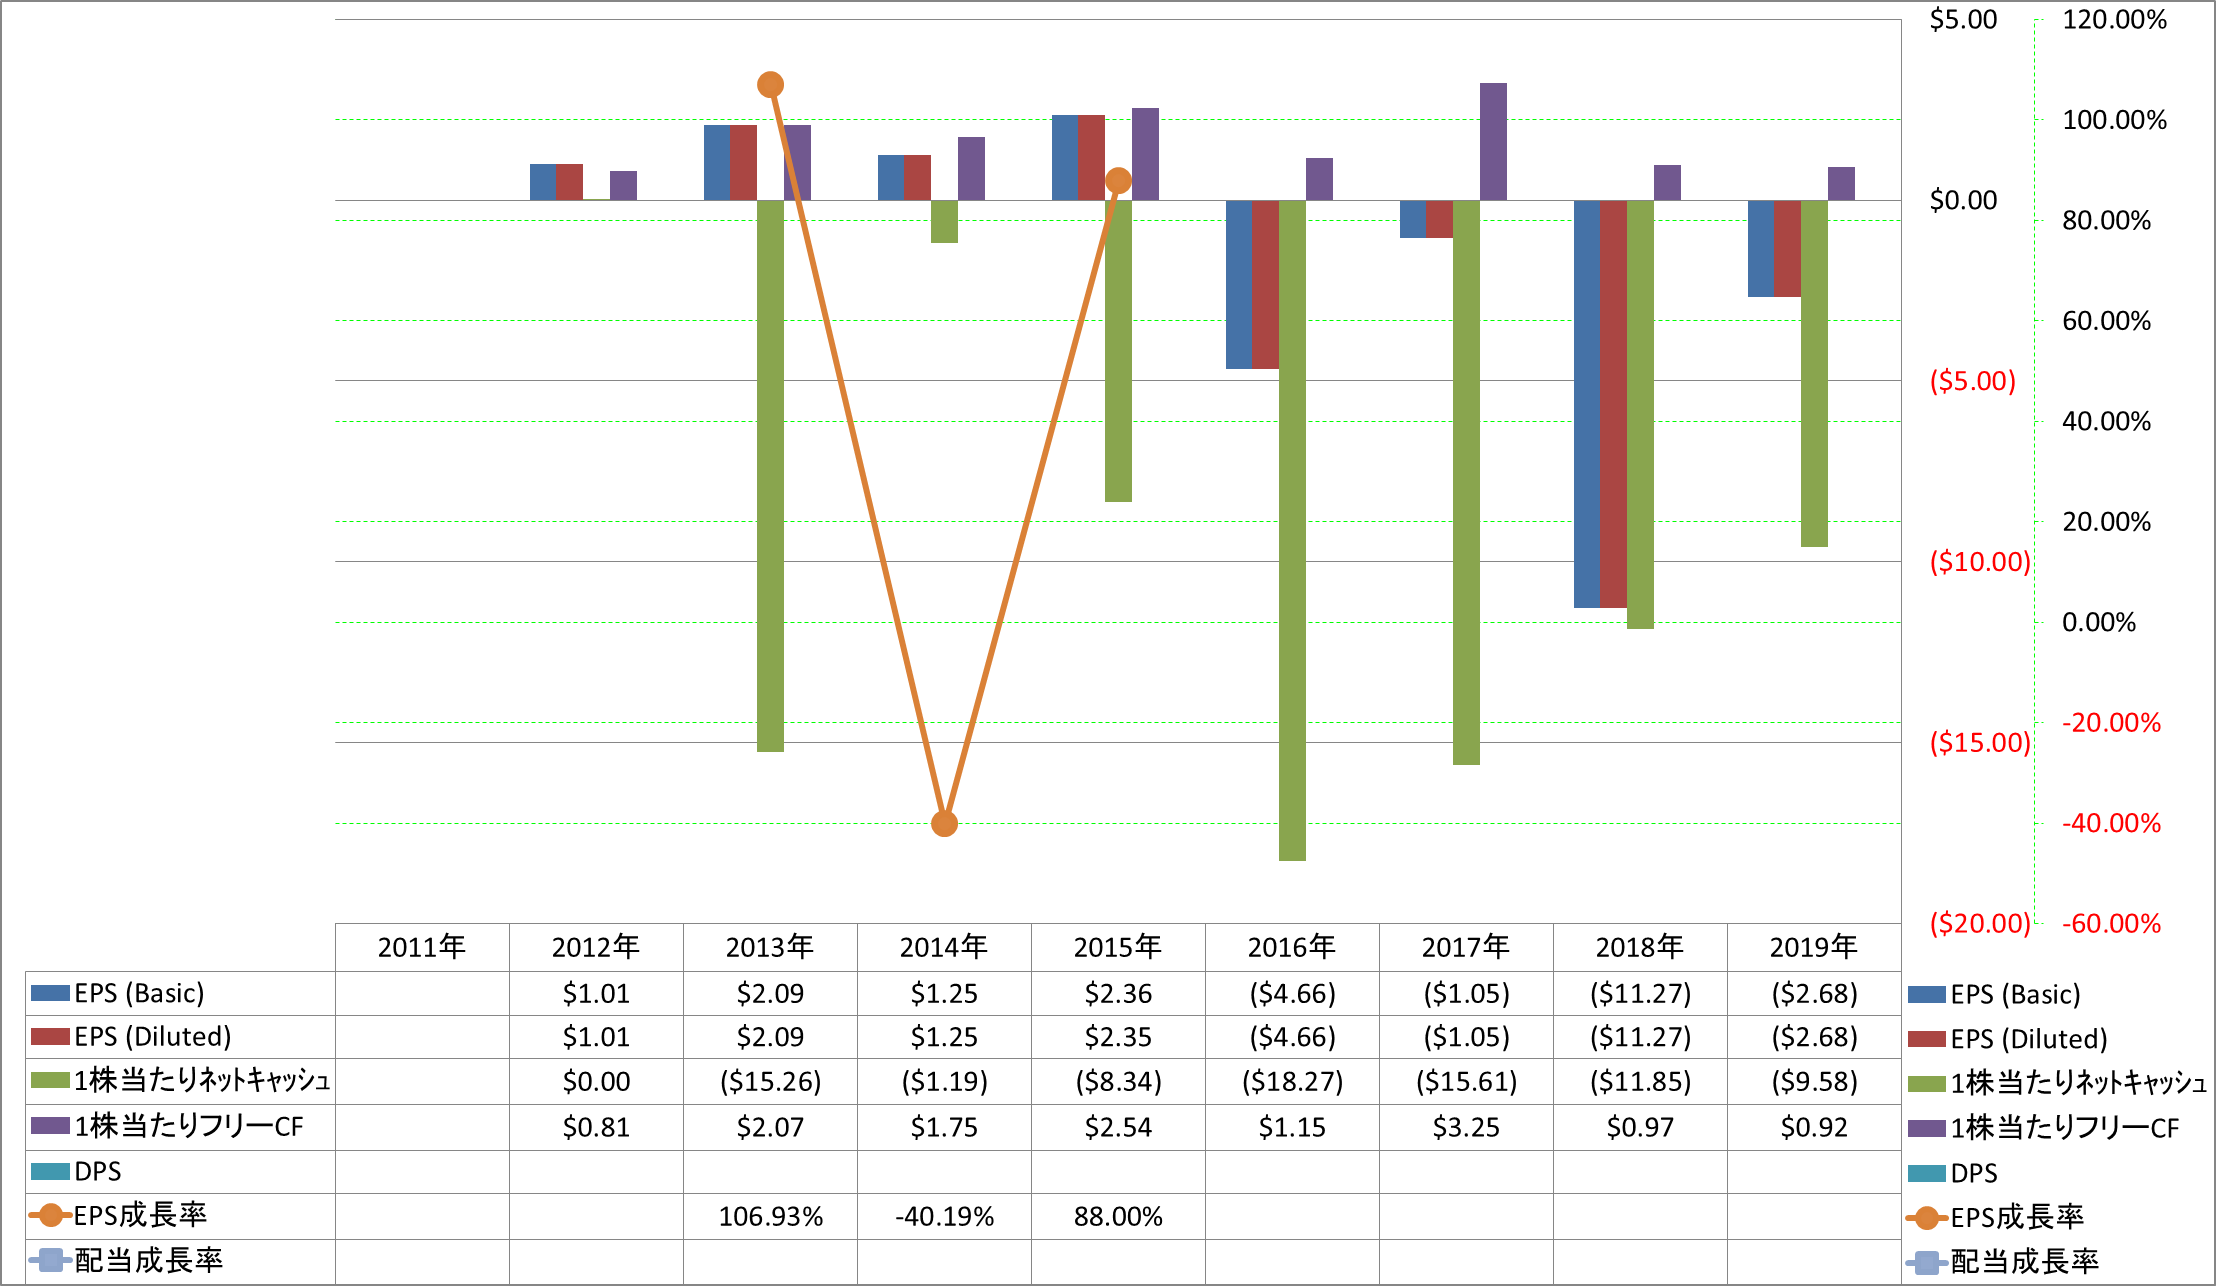2216x1286 pixels.
Task: Click the 2015 EPS growth rate marker
Action: pos(1118,181)
